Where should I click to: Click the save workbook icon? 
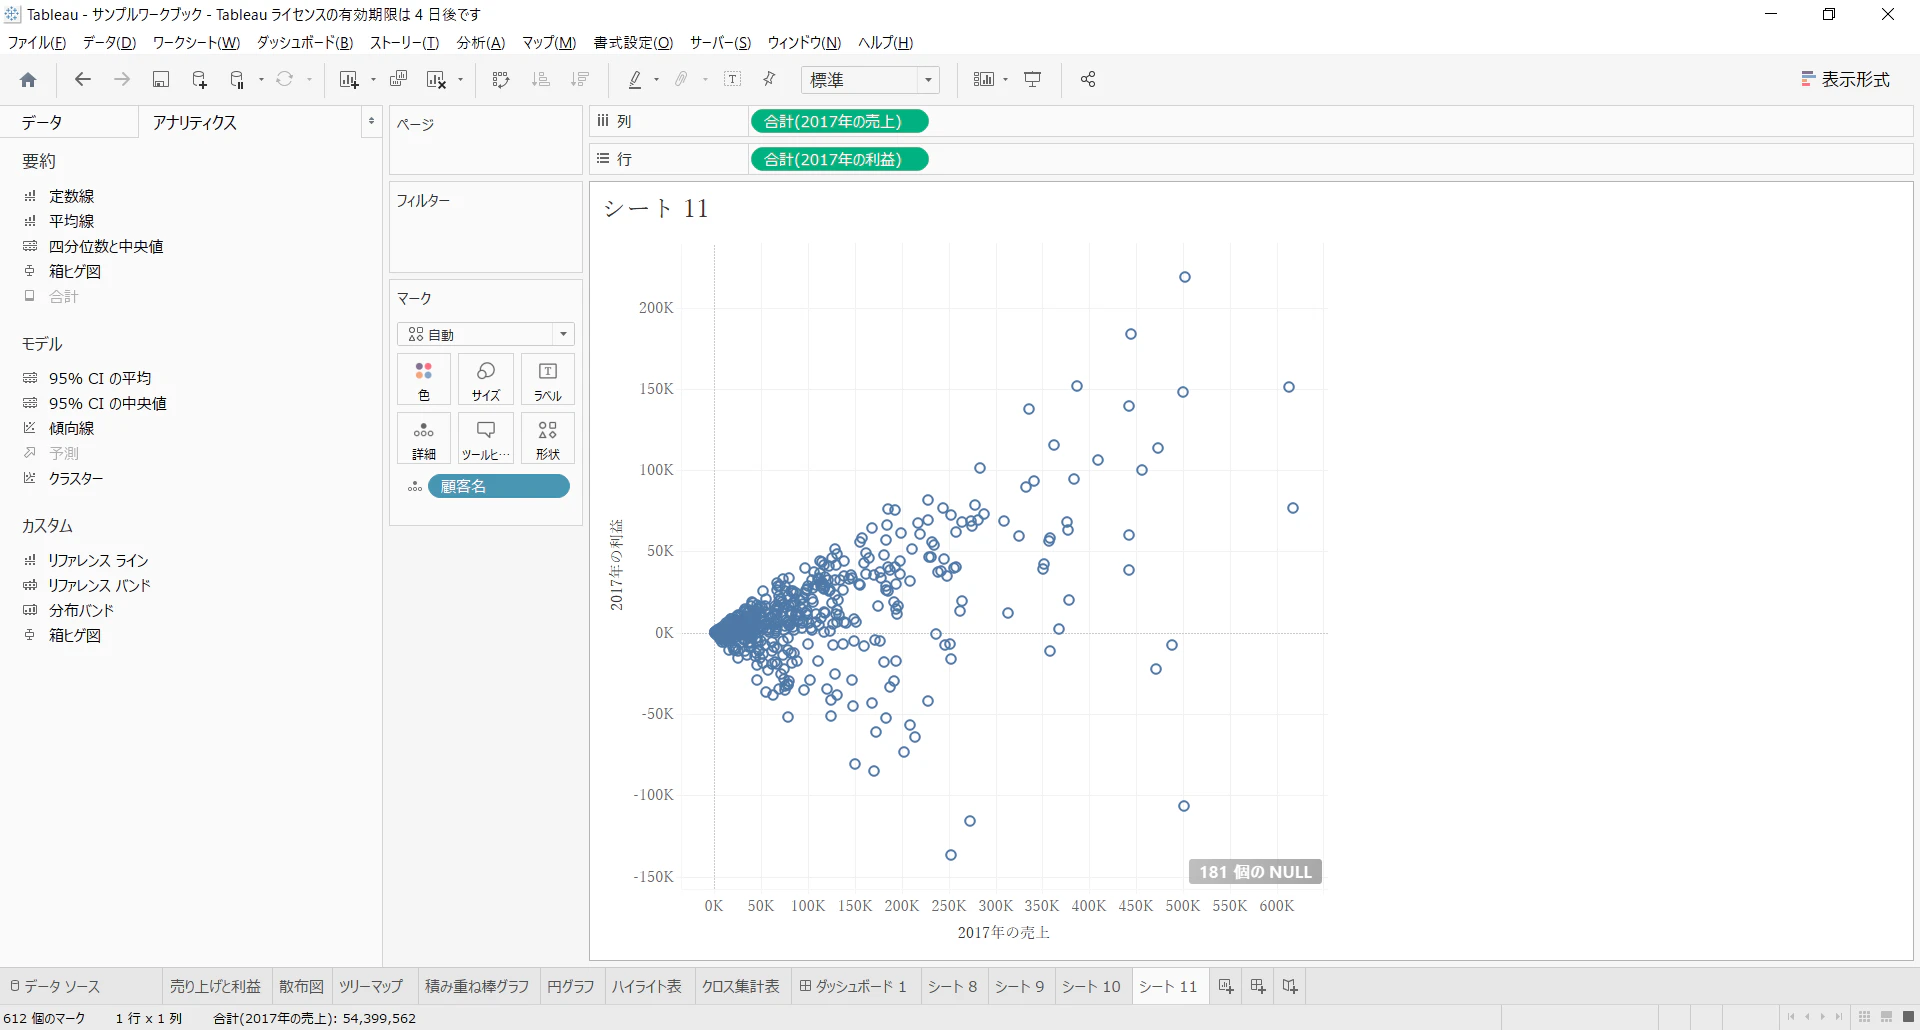(161, 80)
